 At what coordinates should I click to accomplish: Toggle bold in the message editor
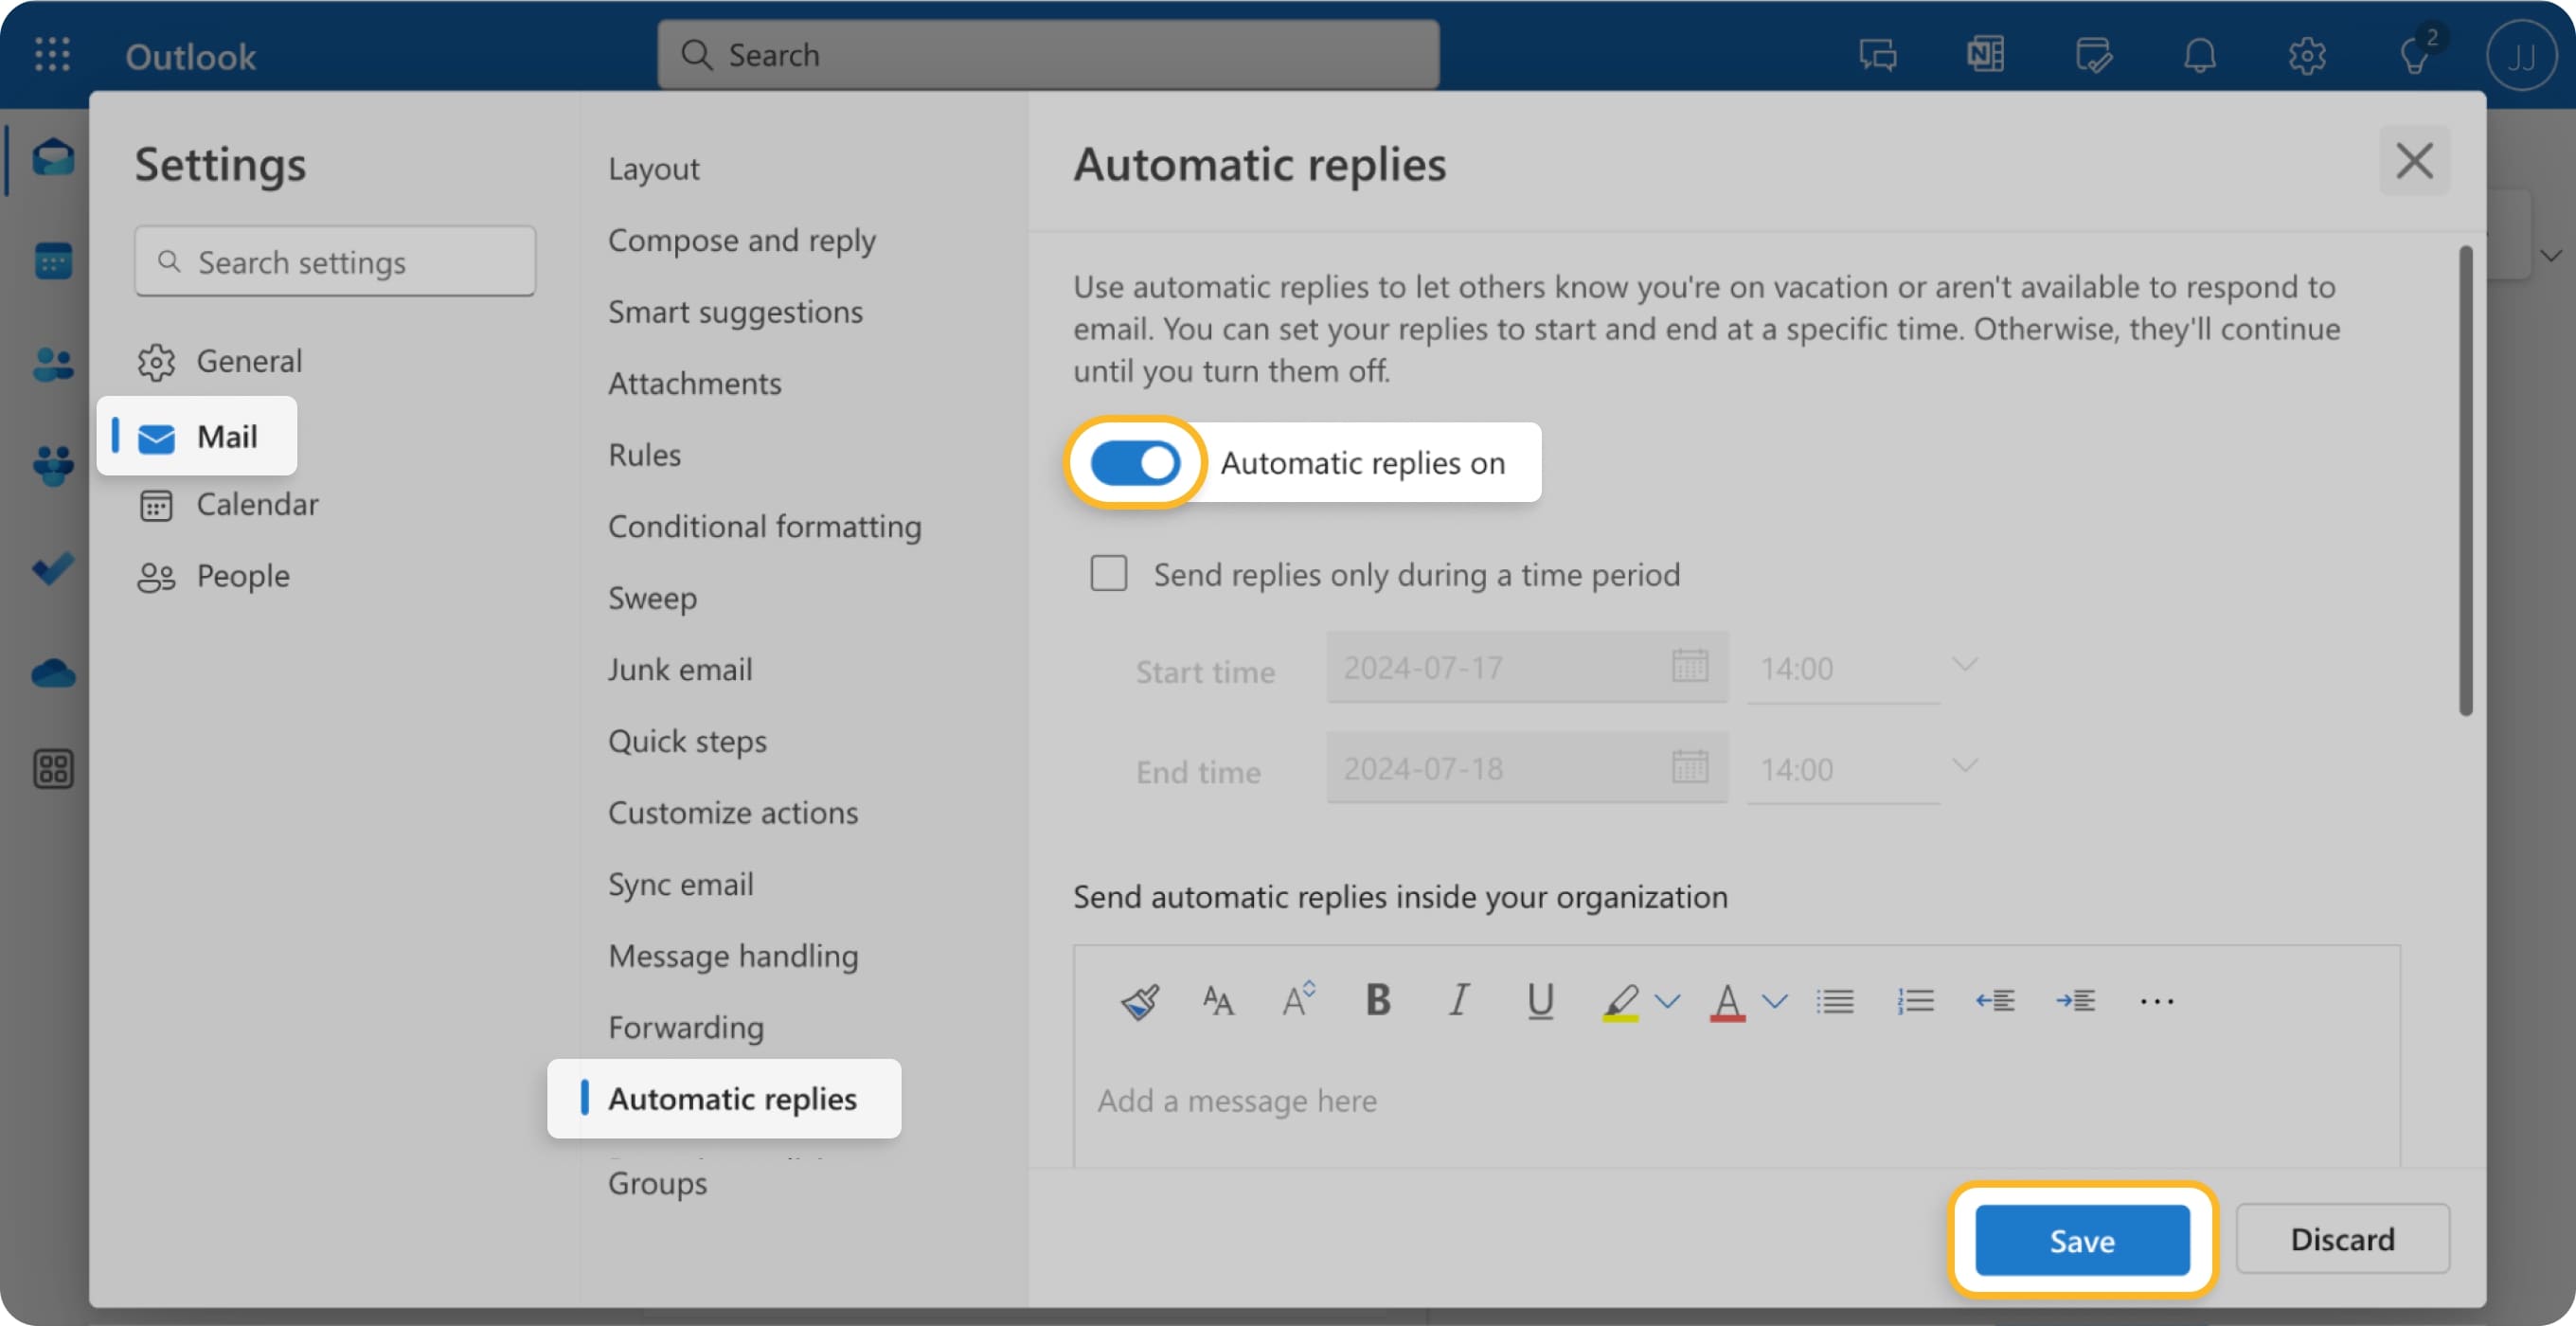point(1377,1000)
